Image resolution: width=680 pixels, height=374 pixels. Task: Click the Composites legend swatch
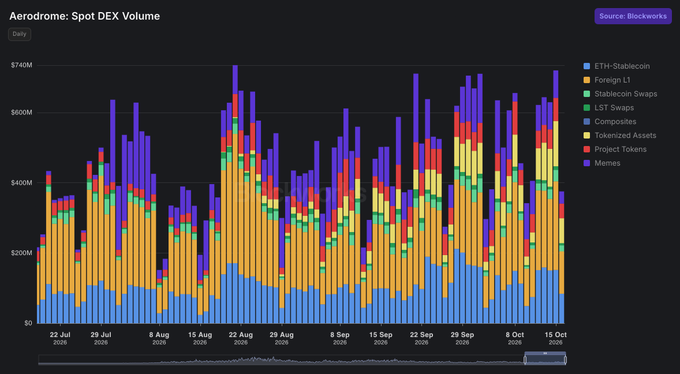point(587,122)
